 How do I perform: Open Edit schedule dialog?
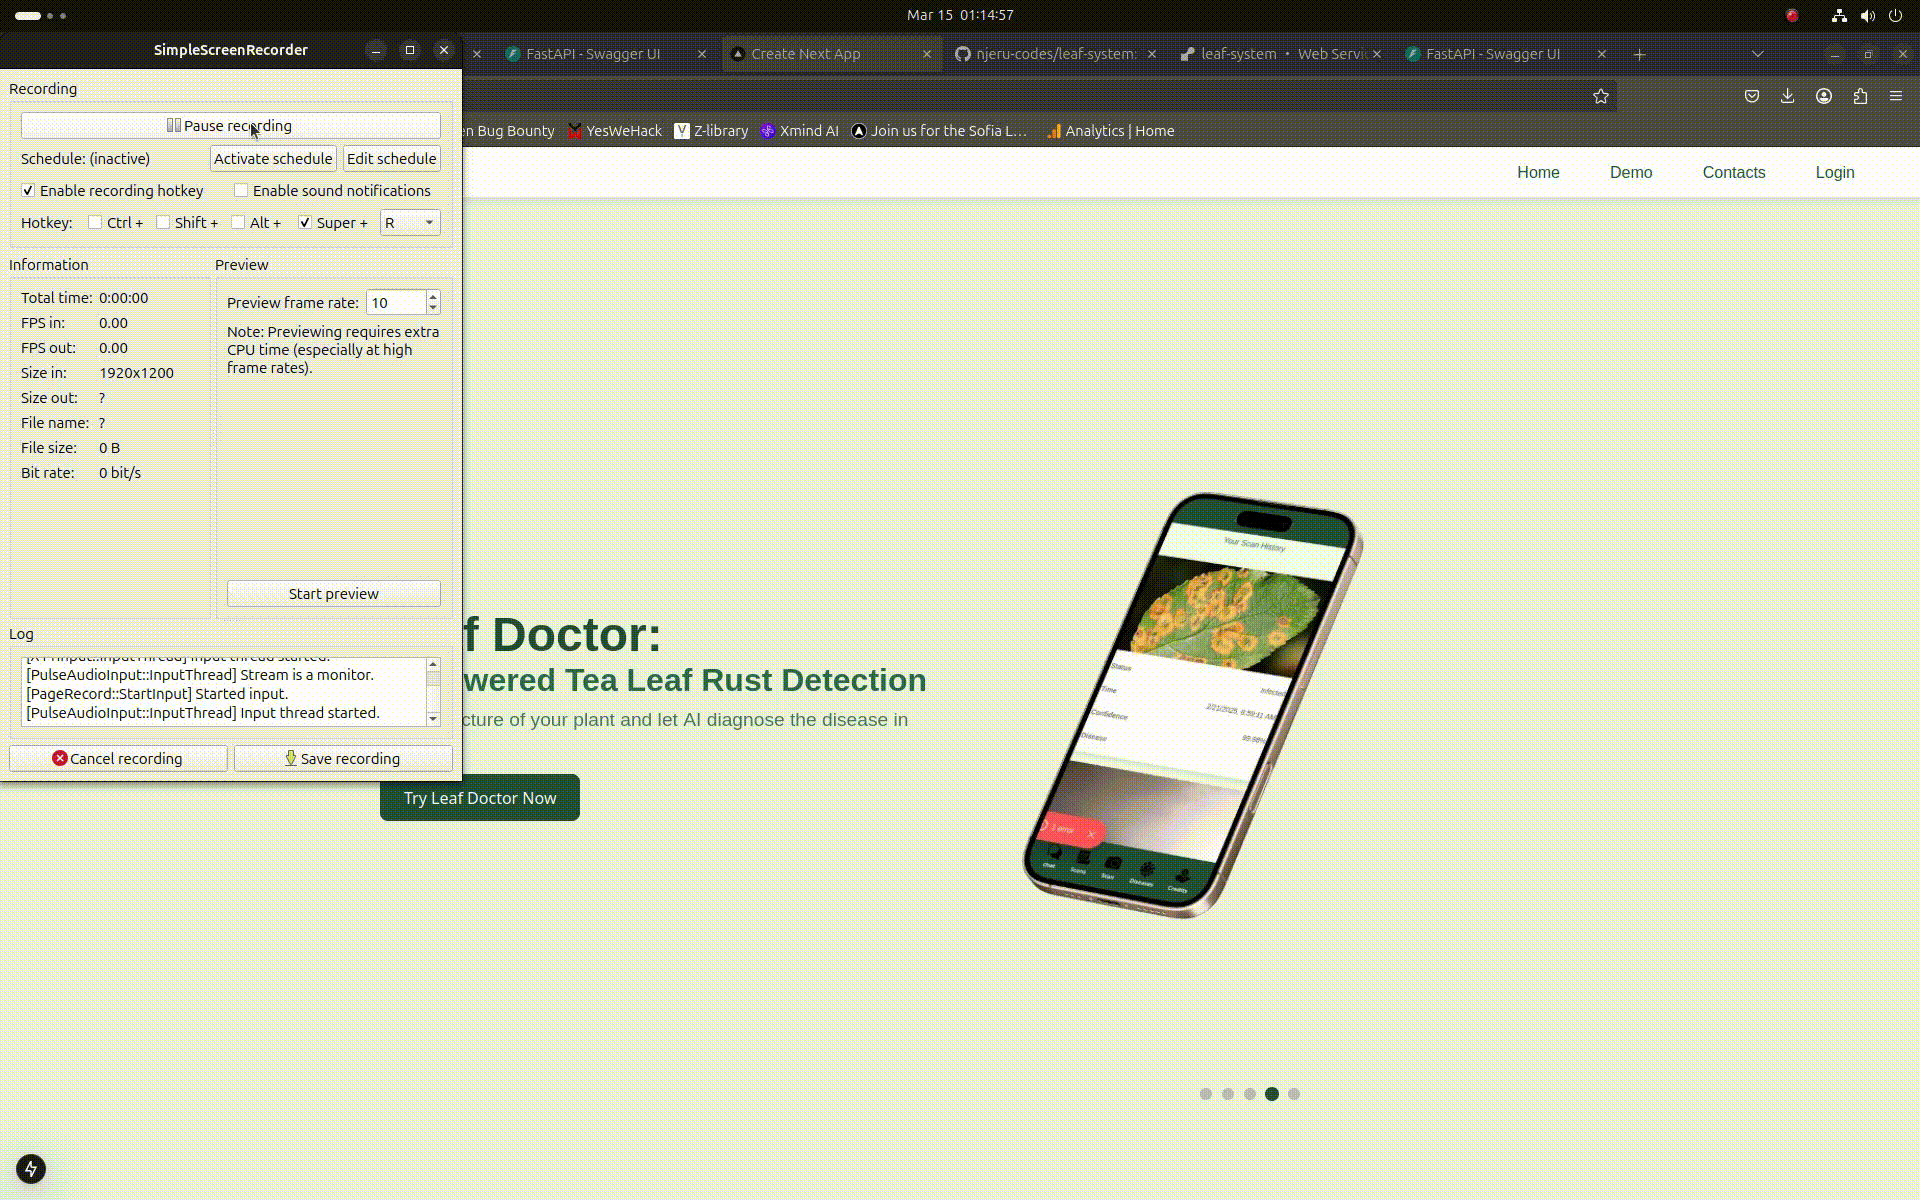click(x=391, y=159)
